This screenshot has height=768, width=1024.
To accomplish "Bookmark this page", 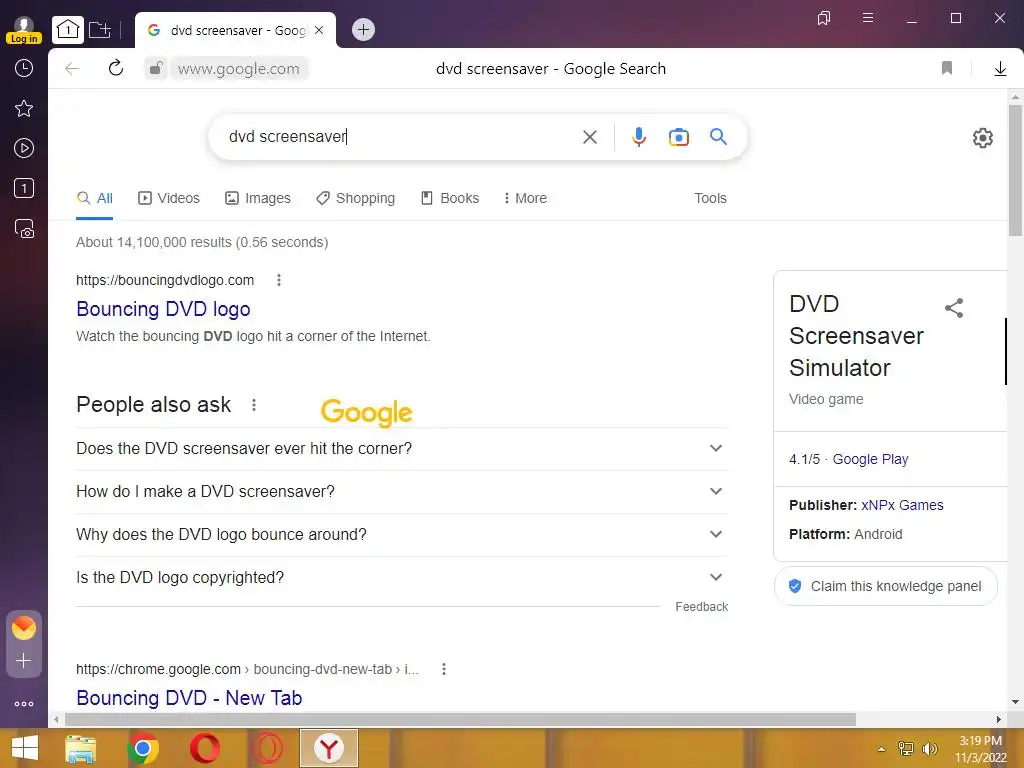I will pyautogui.click(x=946, y=68).
